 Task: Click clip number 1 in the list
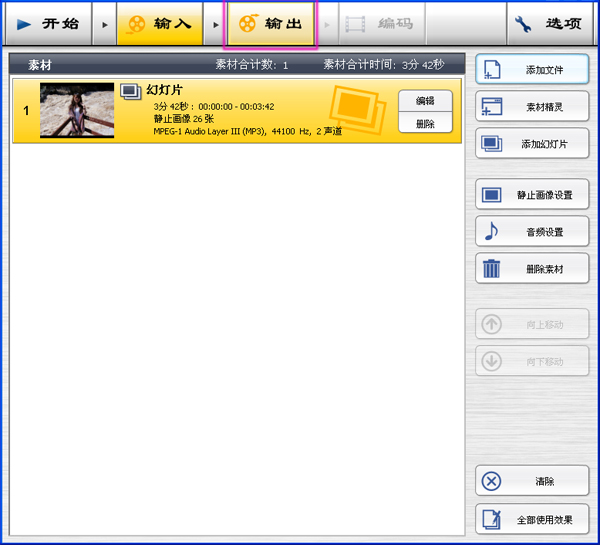[x=26, y=111]
